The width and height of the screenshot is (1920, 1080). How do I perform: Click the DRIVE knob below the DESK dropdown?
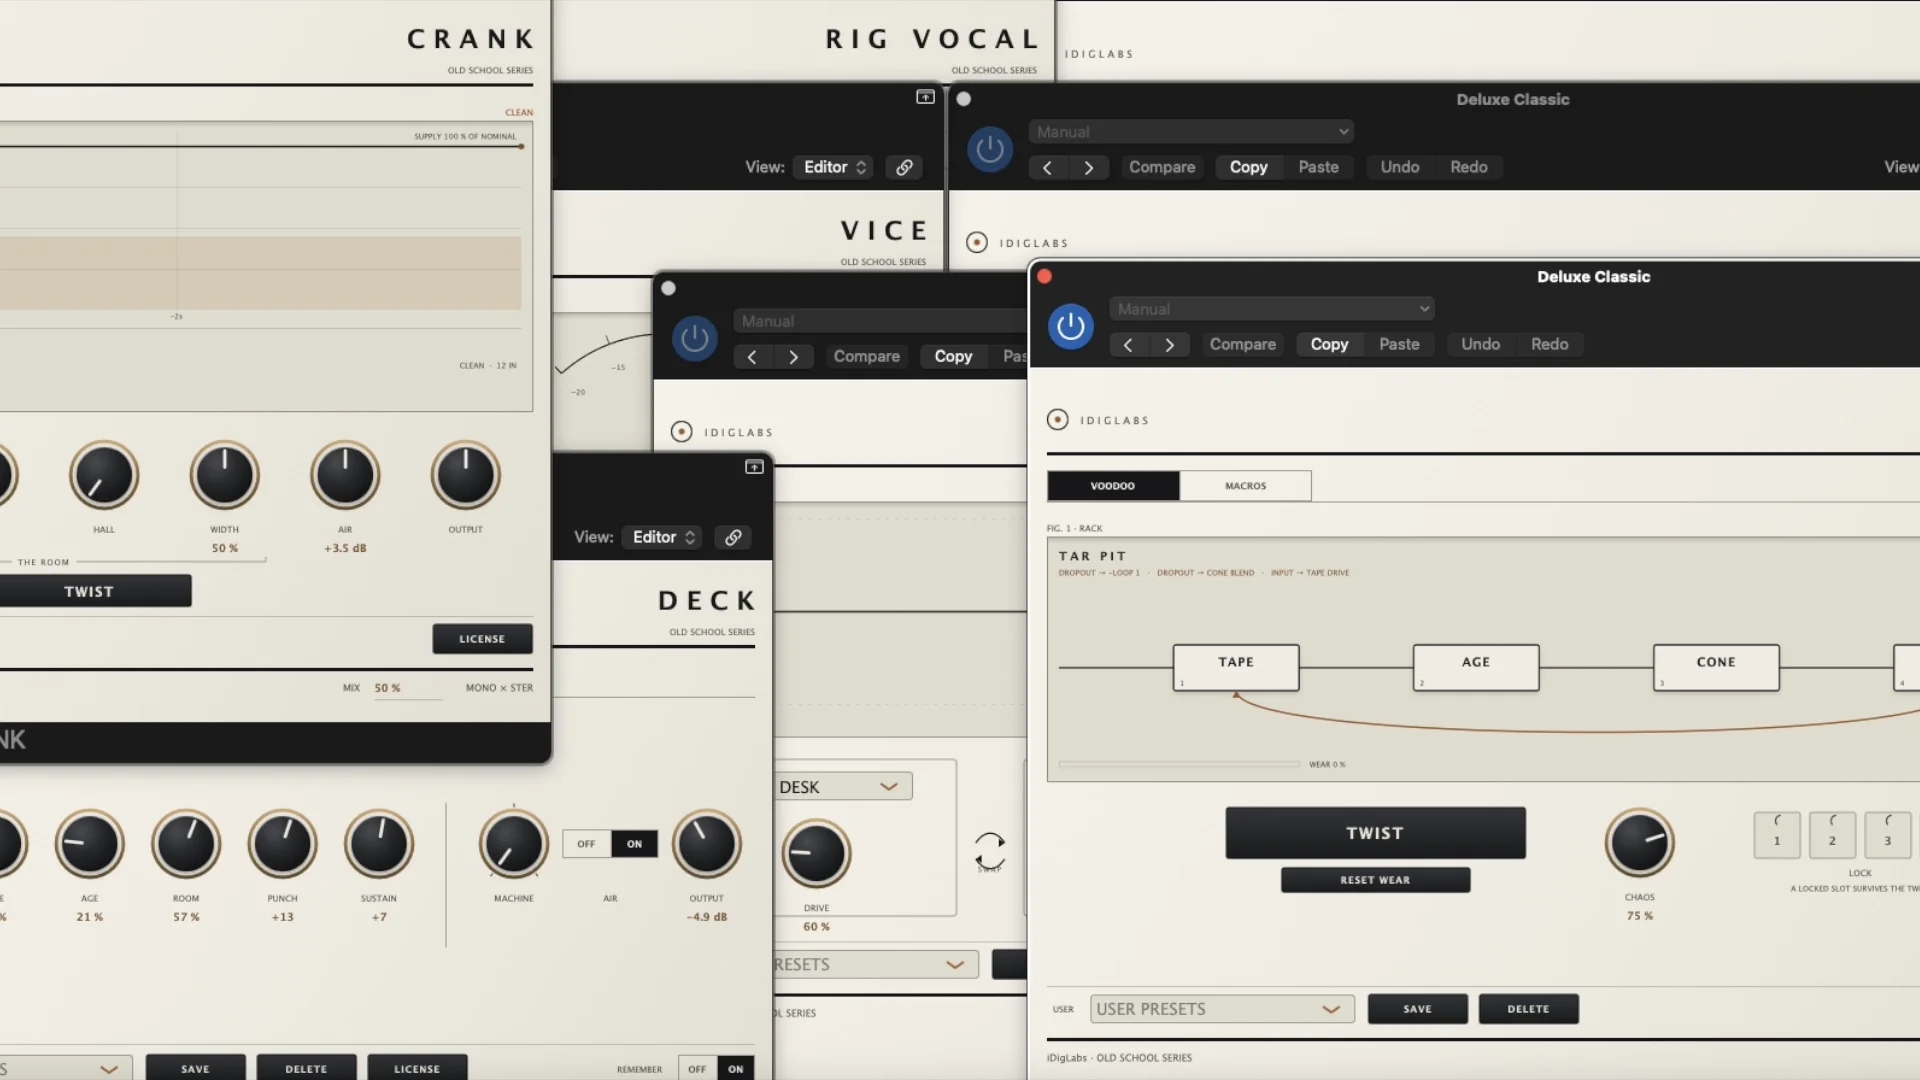(x=816, y=854)
